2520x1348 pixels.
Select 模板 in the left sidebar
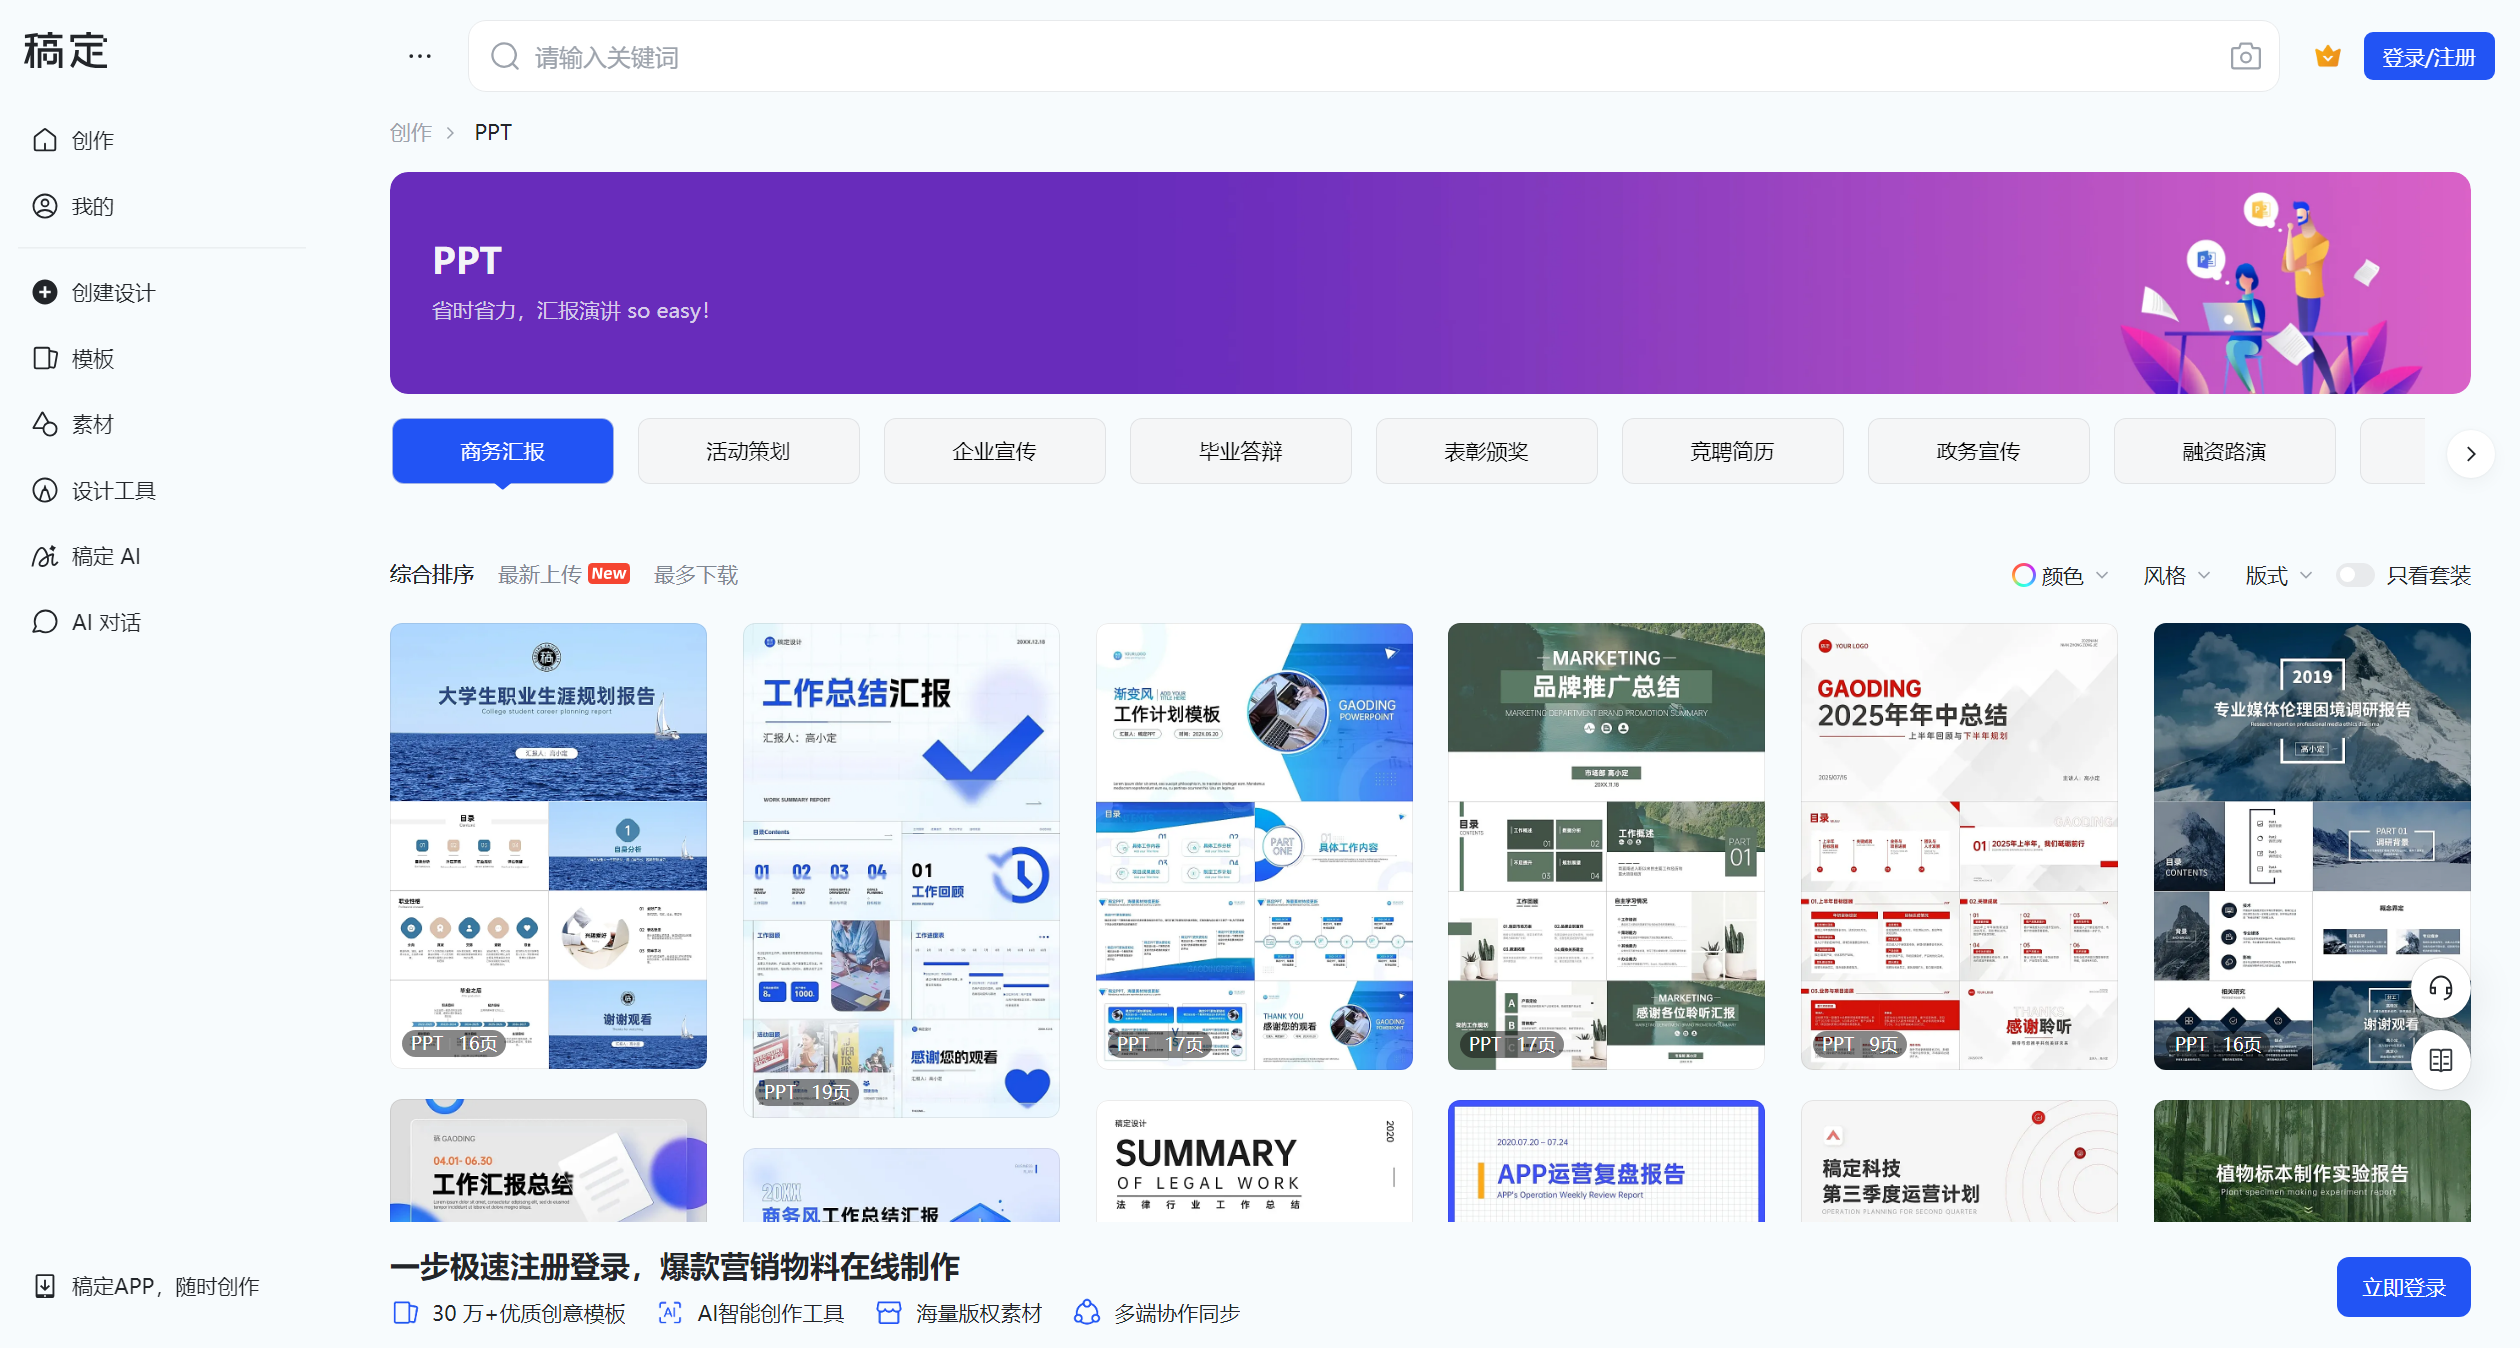pyautogui.click(x=91, y=358)
